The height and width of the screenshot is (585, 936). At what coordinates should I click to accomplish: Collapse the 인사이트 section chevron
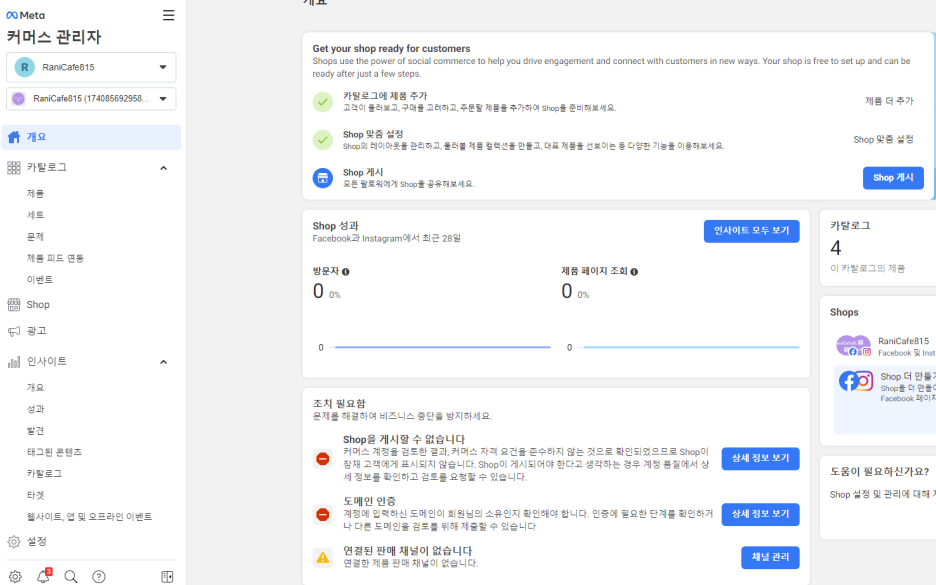tap(164, 362)
